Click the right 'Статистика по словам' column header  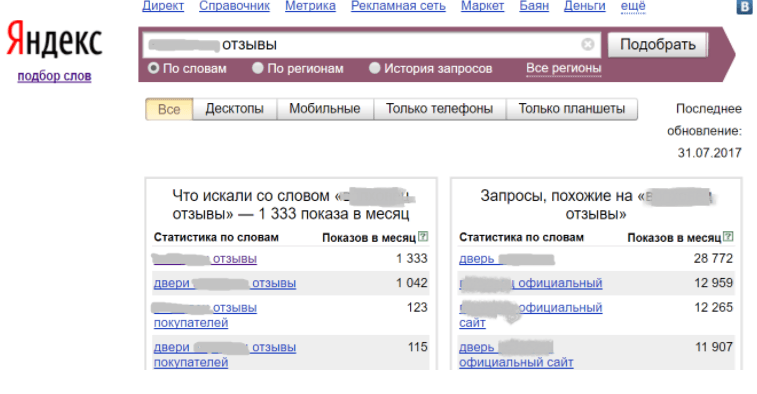pos(521,238)
